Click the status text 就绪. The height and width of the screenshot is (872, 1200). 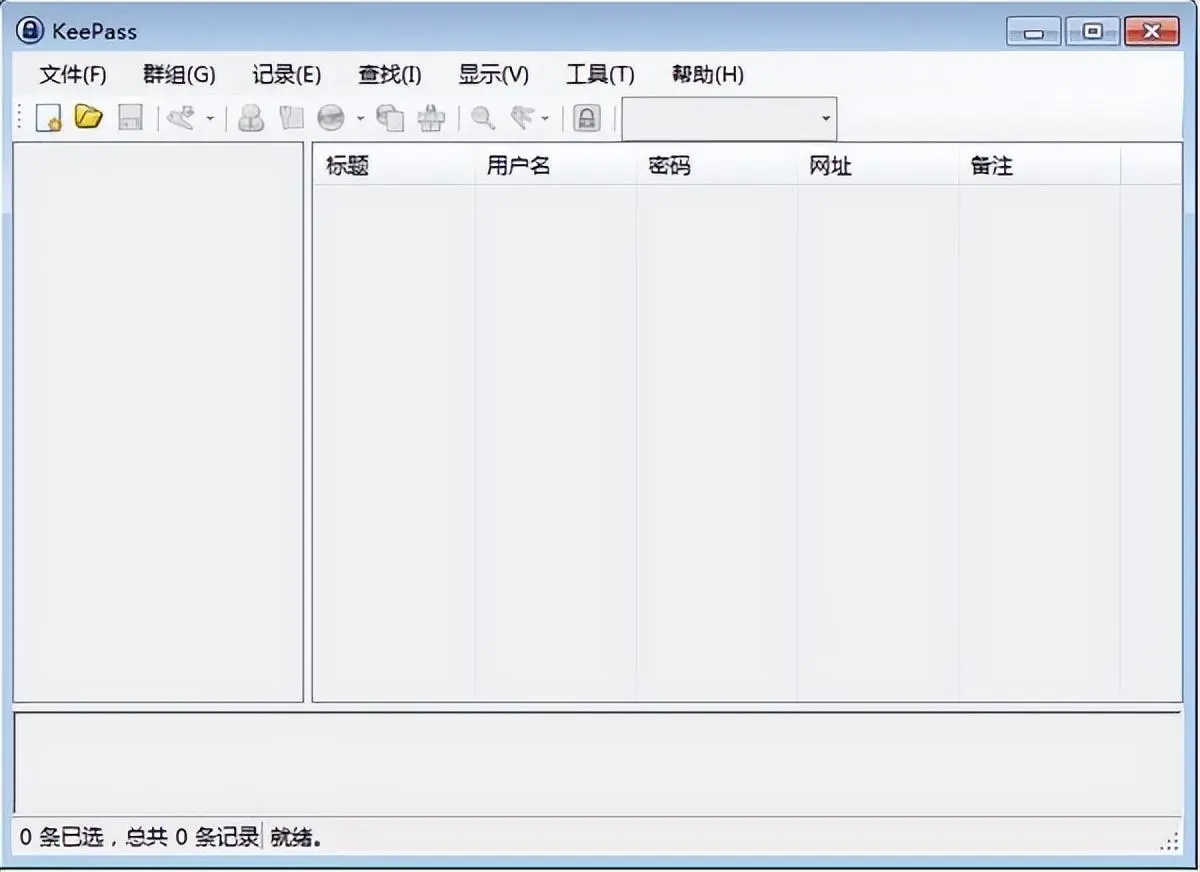[x=296, y=838]
